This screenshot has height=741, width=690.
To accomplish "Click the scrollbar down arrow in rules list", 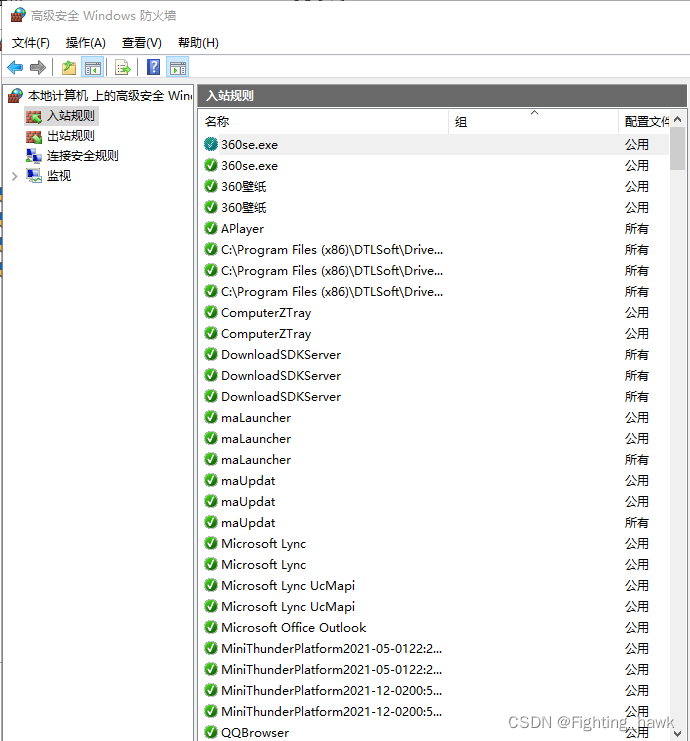I will pyautogui.click(x=677, y=733).
